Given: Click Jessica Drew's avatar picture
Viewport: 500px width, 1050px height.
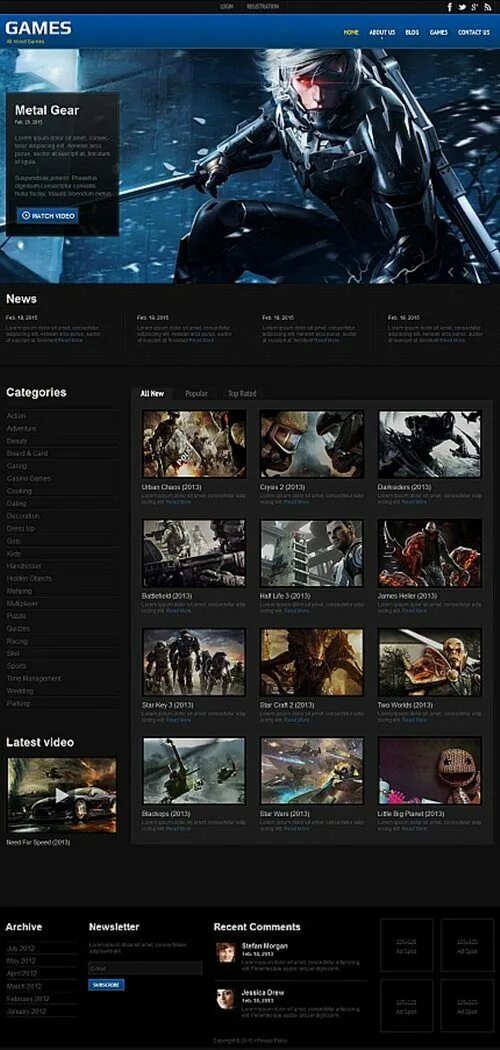Looking at the screenshot, I should click(226, 998).
